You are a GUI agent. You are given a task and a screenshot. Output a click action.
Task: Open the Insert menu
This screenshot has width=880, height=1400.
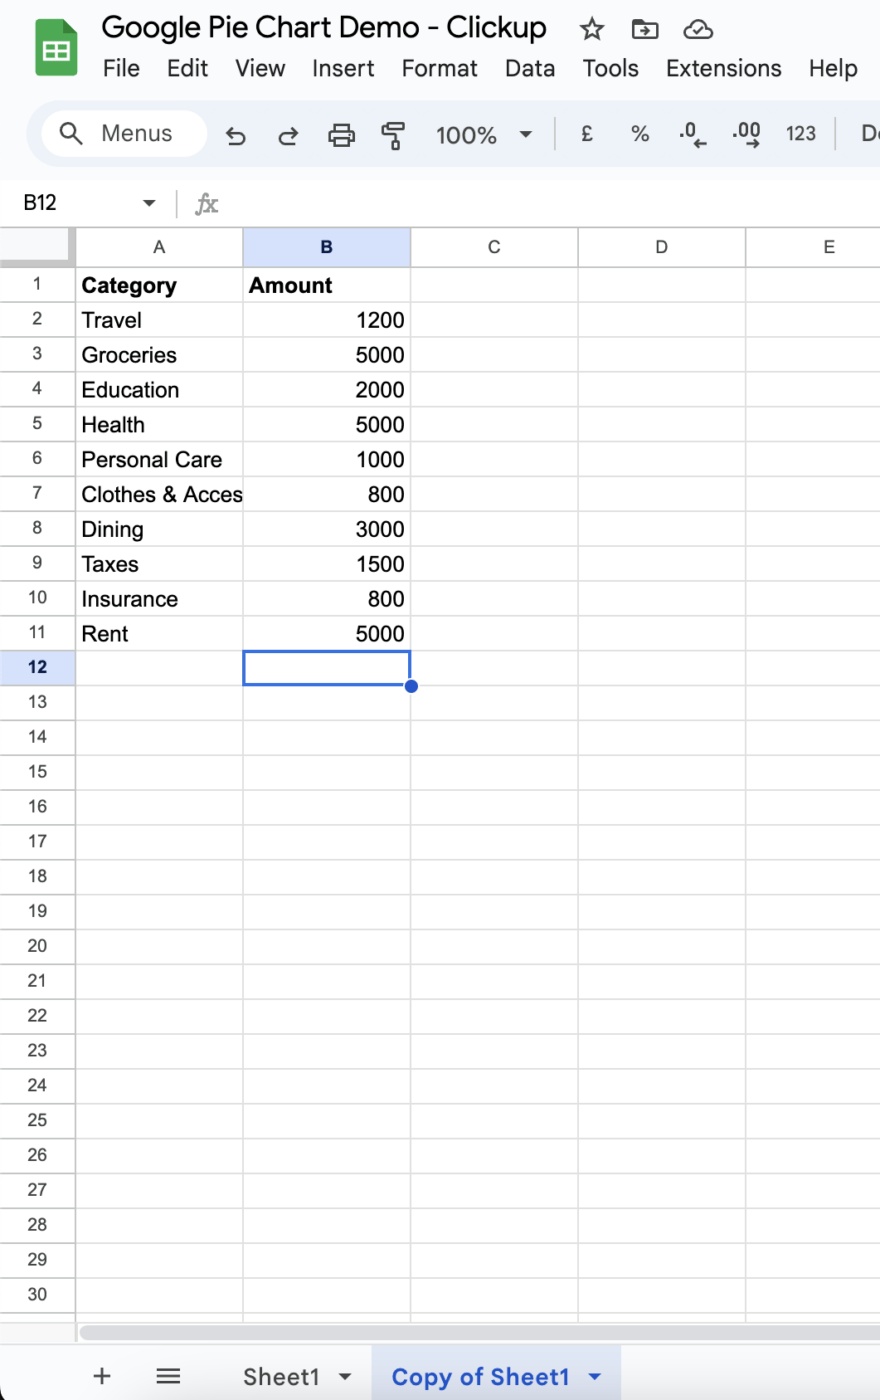click(x=343, y=68)
